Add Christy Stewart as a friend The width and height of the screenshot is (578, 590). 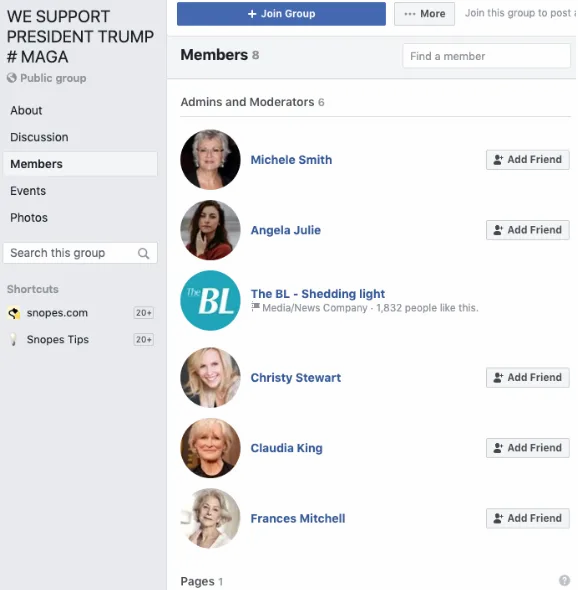coord(527,377)
